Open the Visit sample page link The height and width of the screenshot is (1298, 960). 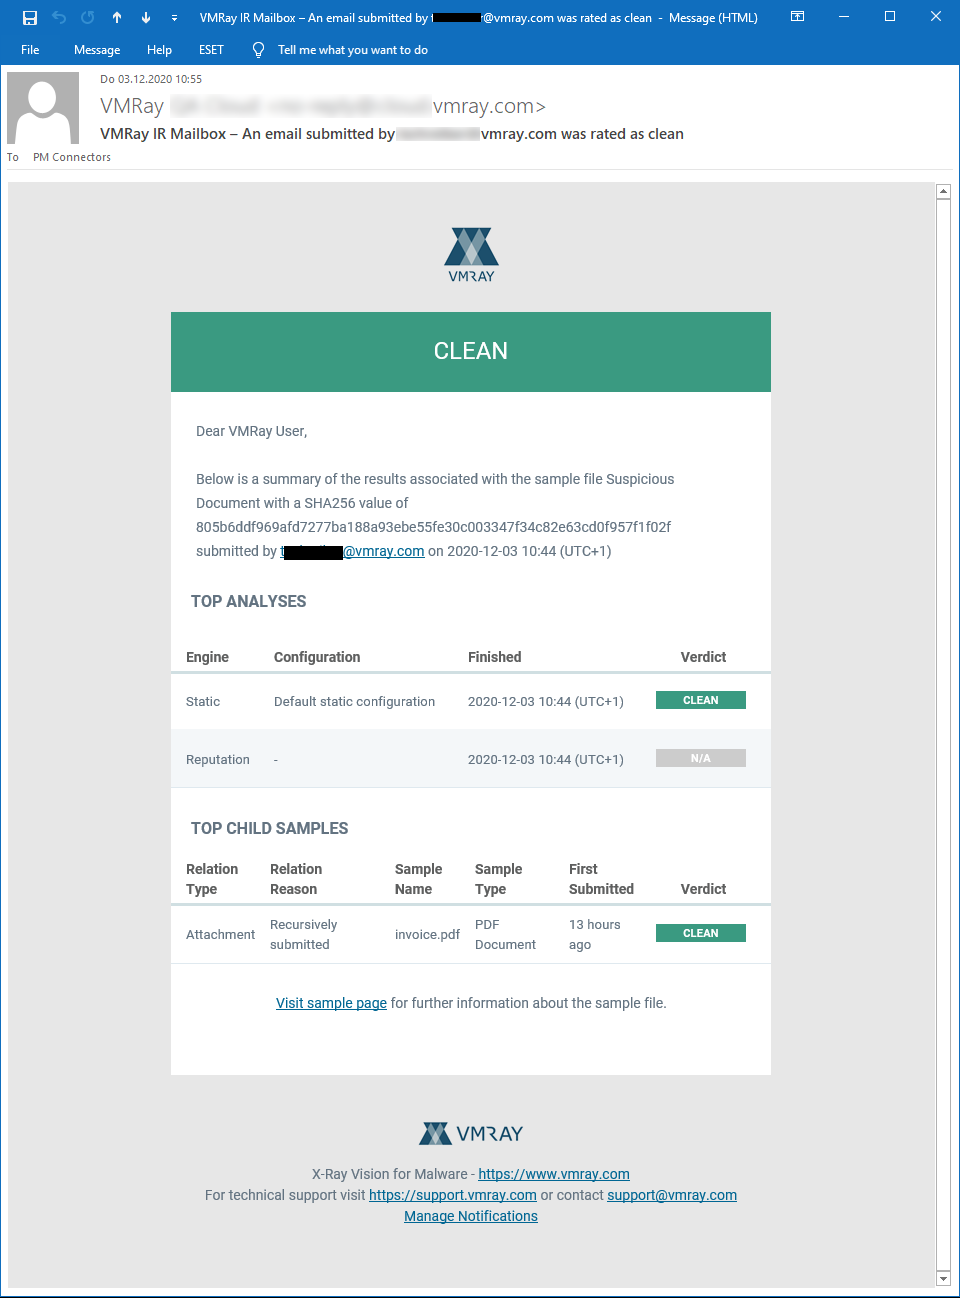pos(330,1002)
